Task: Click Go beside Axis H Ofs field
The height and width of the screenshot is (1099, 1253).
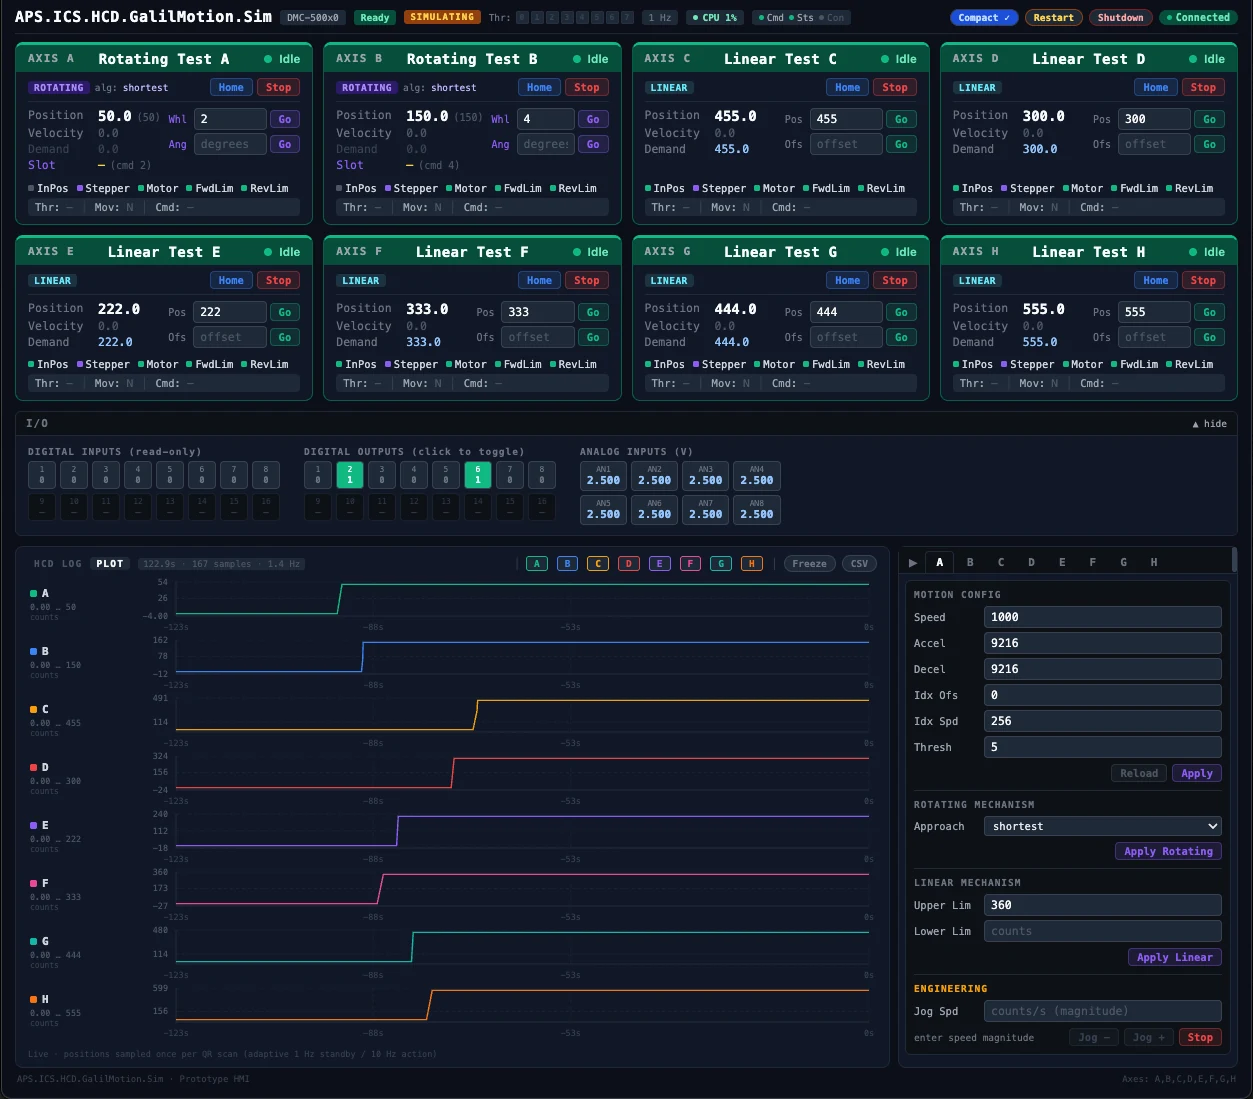Action: click(1209, 337)
